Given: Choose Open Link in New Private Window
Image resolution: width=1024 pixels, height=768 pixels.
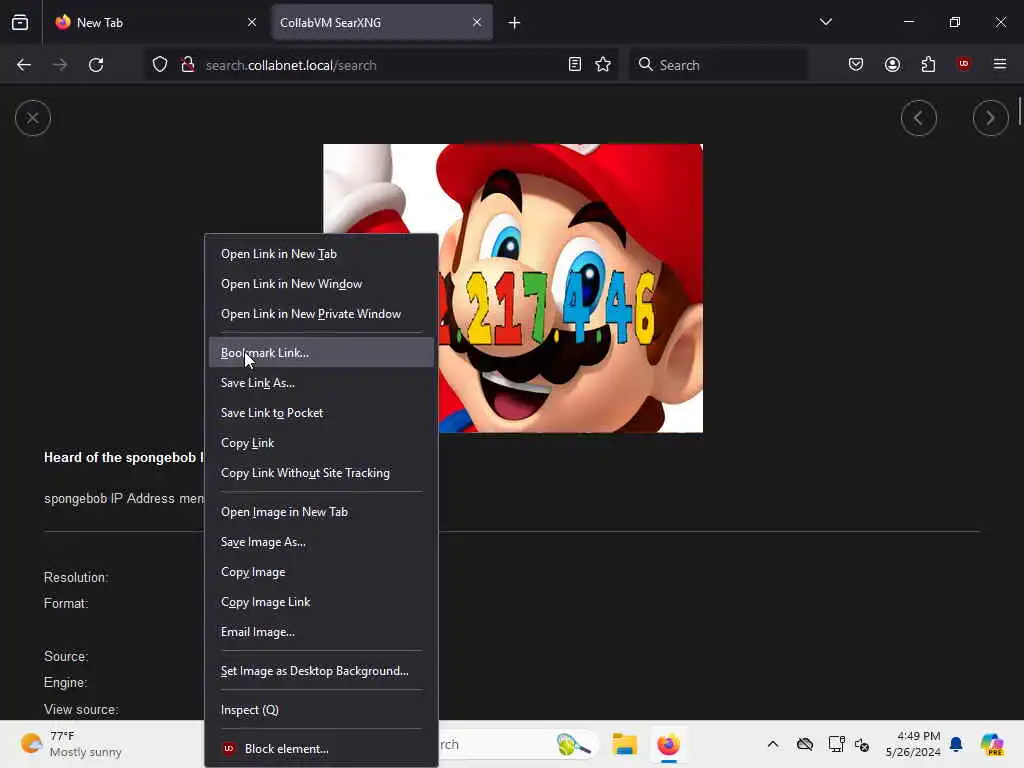Looking at the screenshot, I should point(321,314).
